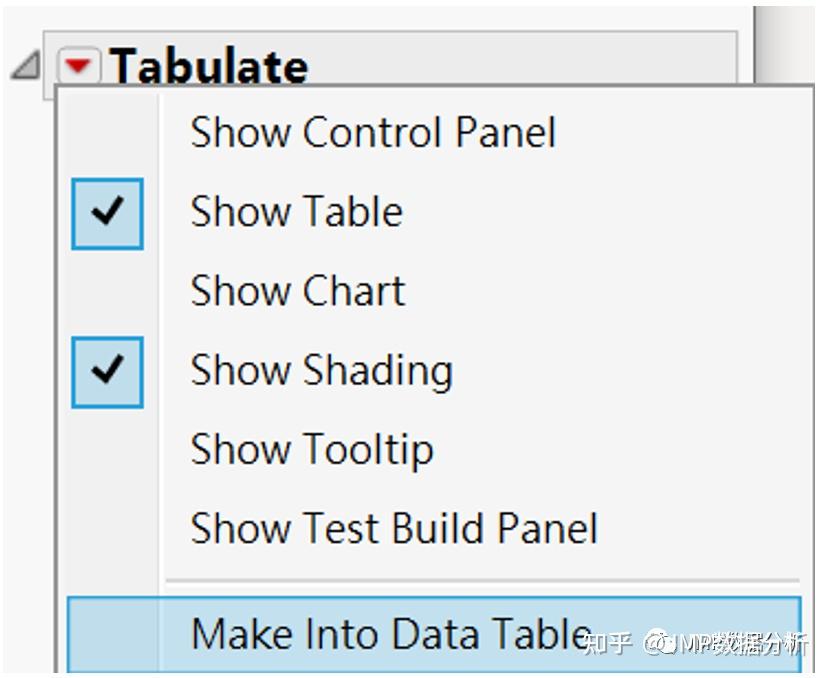Click the red triangle Tabulate menu icon
This screenshot has height=678, width=830.
pyautogui.click(x=77, y=65)
